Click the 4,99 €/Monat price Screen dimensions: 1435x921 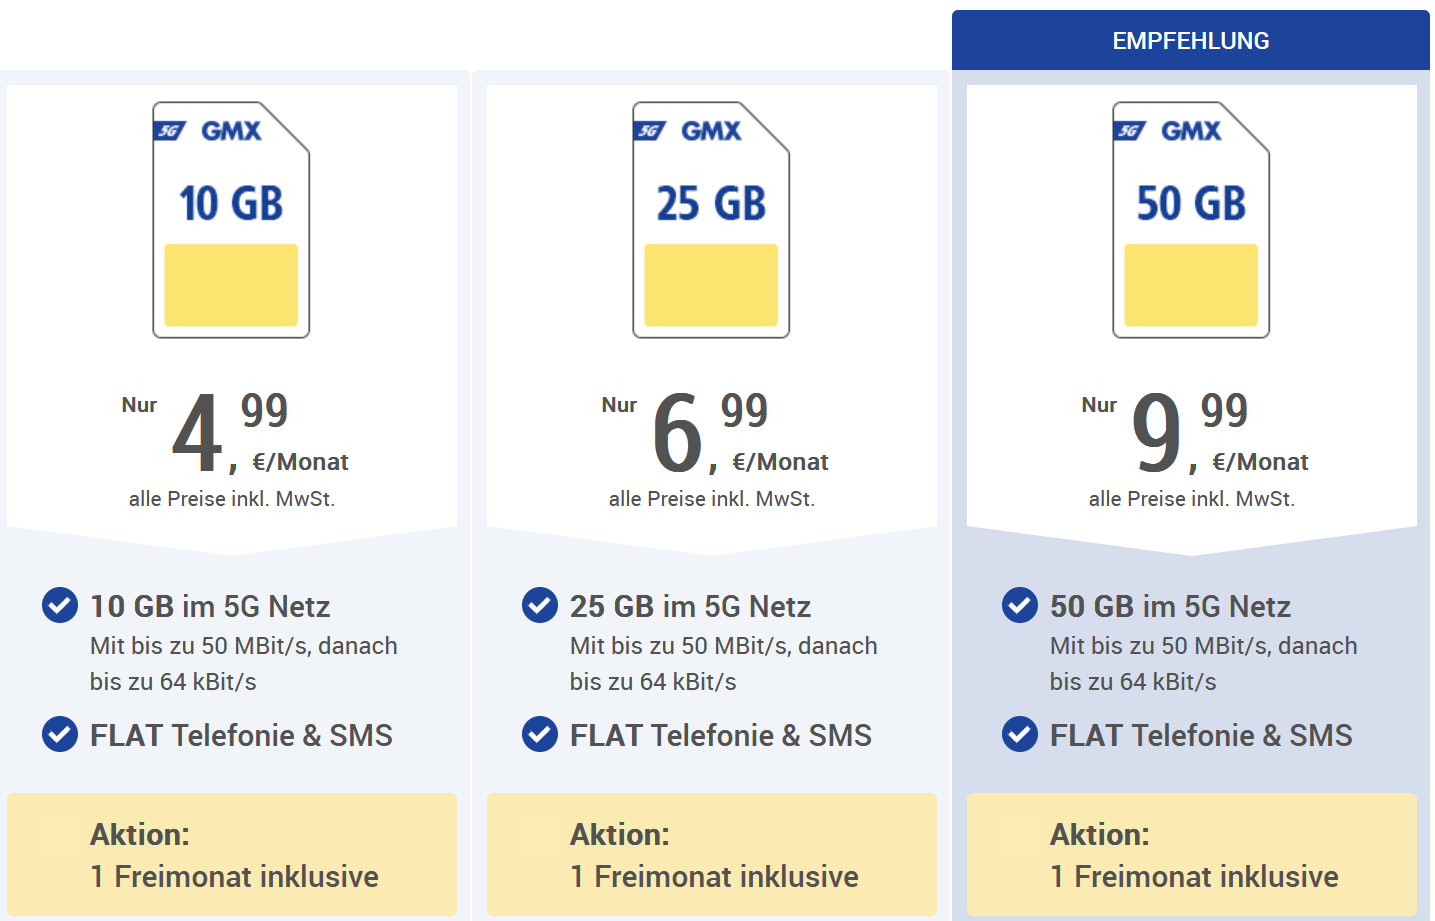[260, 432]
